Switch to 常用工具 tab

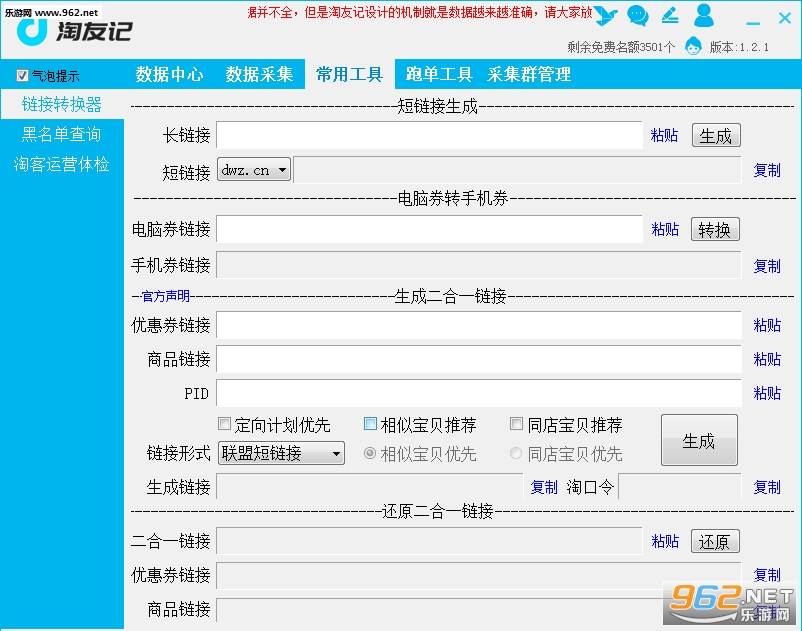click(349, 74)
